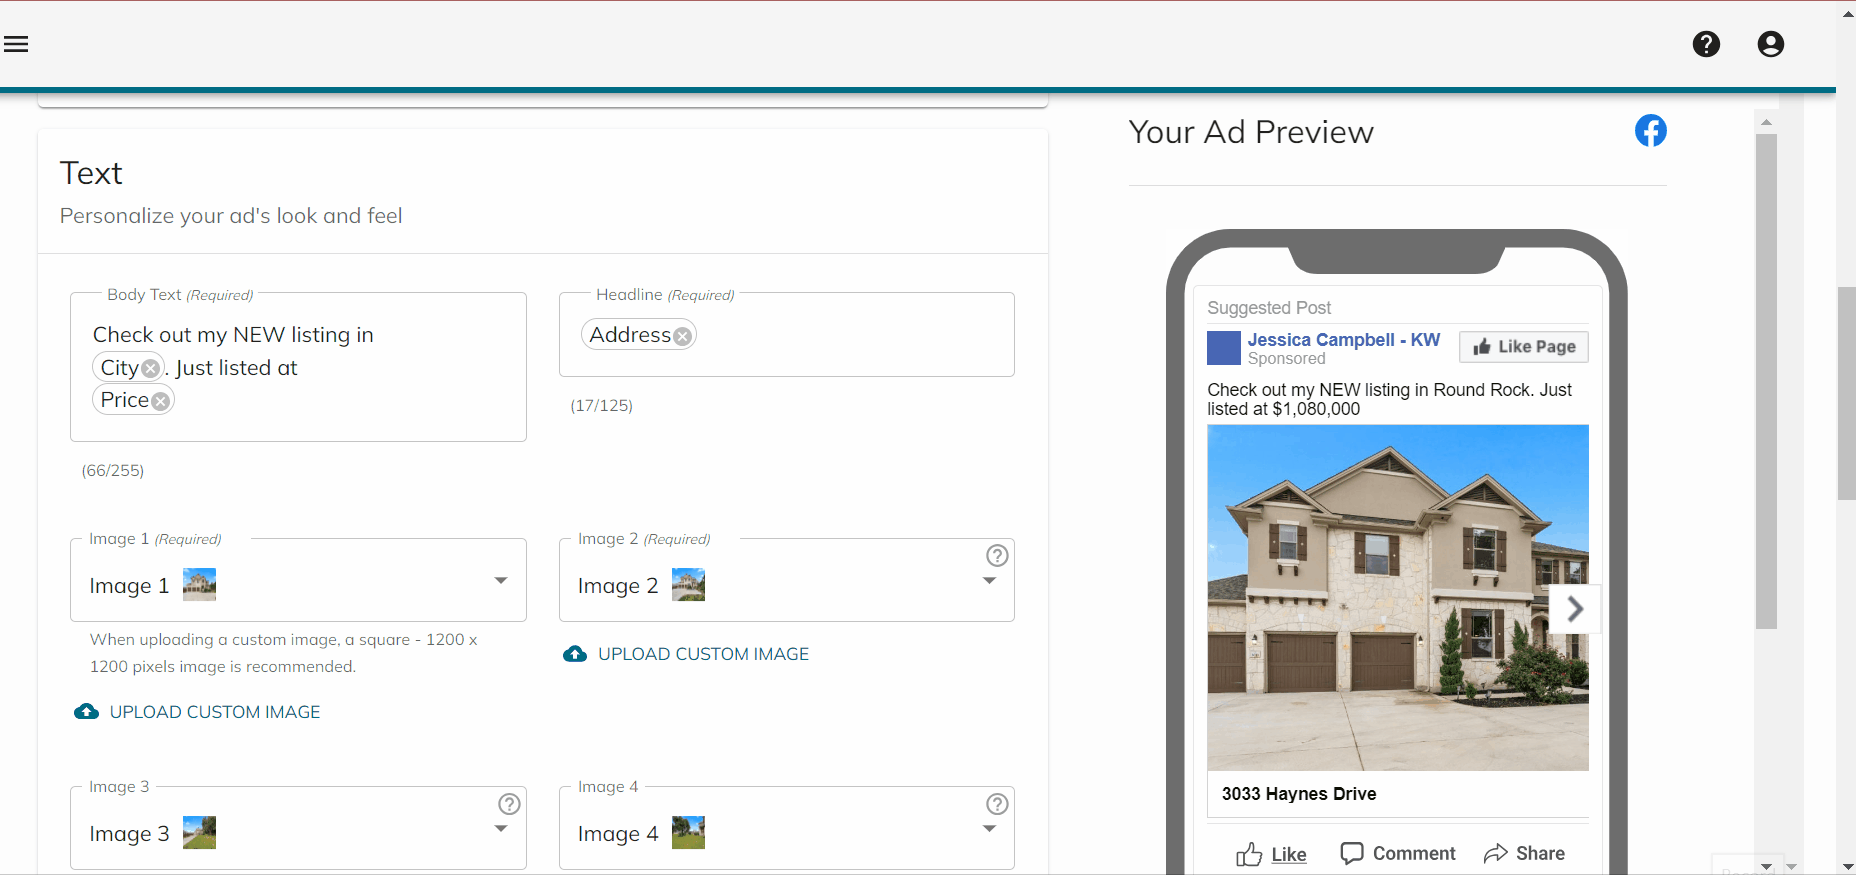Click the Like thumbs-up icon in preview

click(1249, 854)
